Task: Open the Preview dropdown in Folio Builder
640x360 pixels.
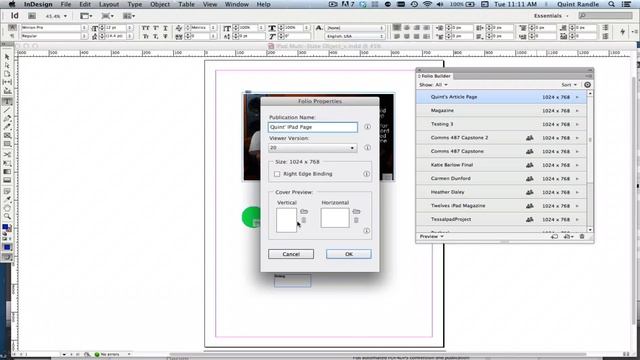Action: [431, 236]
